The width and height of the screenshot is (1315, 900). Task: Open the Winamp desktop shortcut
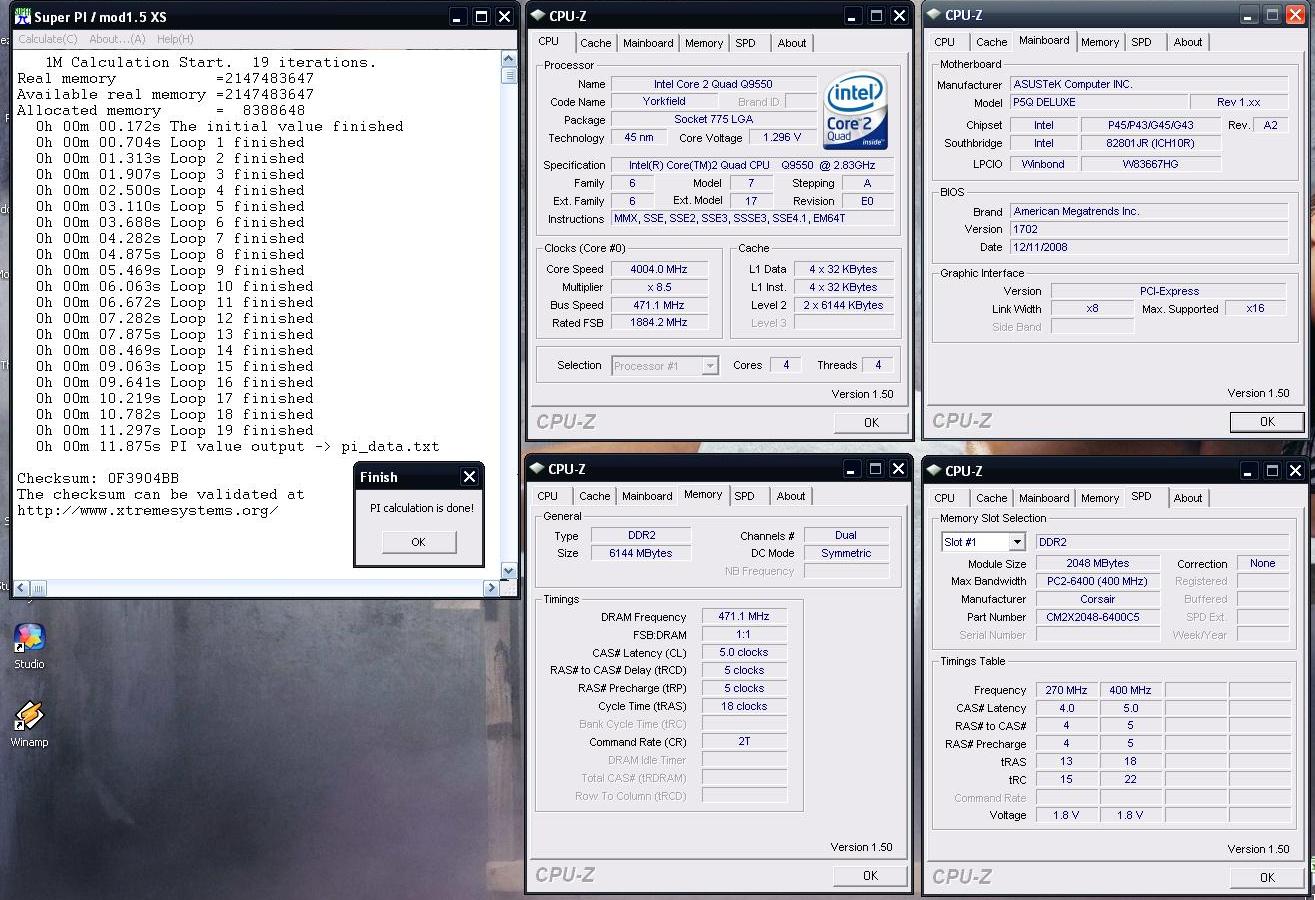(x=29, y=724)
